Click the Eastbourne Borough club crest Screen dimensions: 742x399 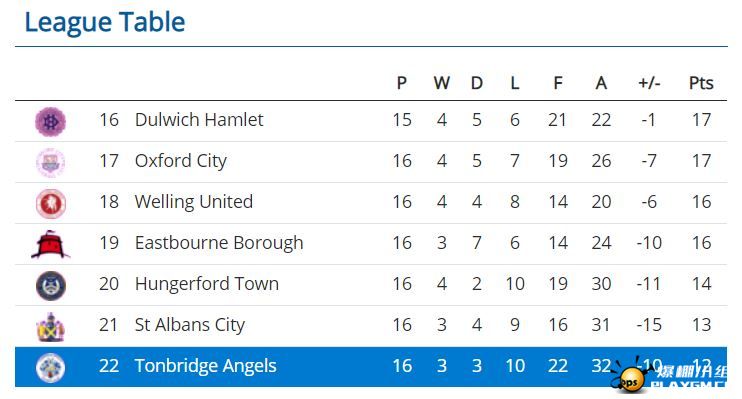coord(51,244)
